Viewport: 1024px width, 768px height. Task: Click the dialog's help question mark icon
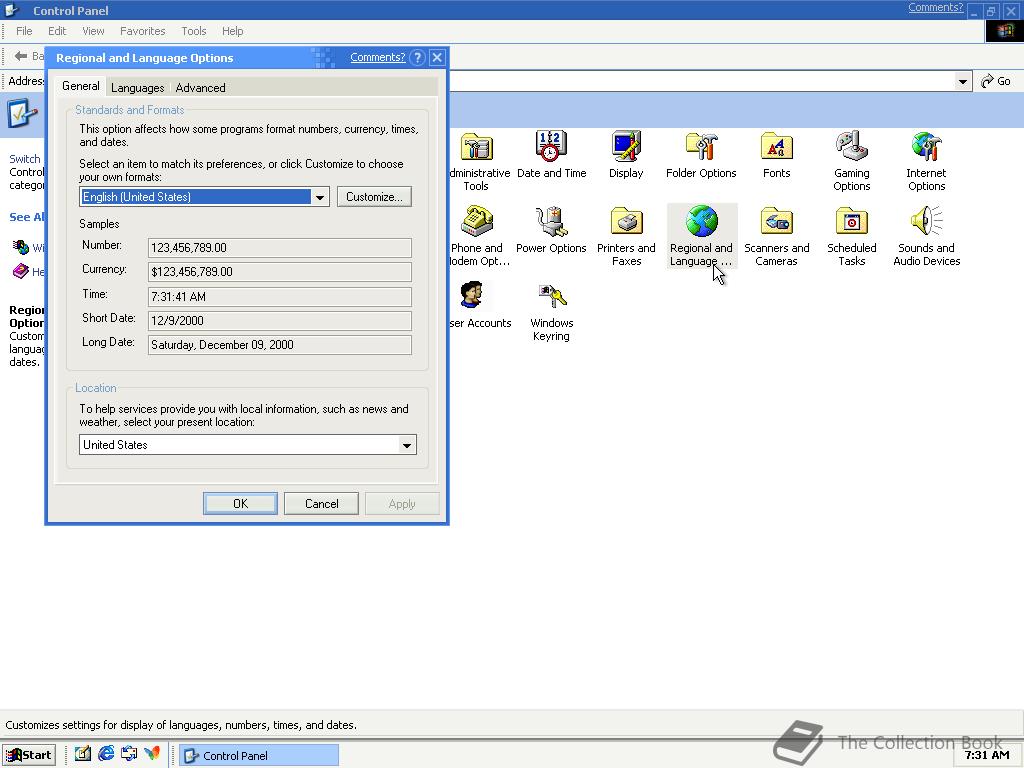[x=417, y=57]
